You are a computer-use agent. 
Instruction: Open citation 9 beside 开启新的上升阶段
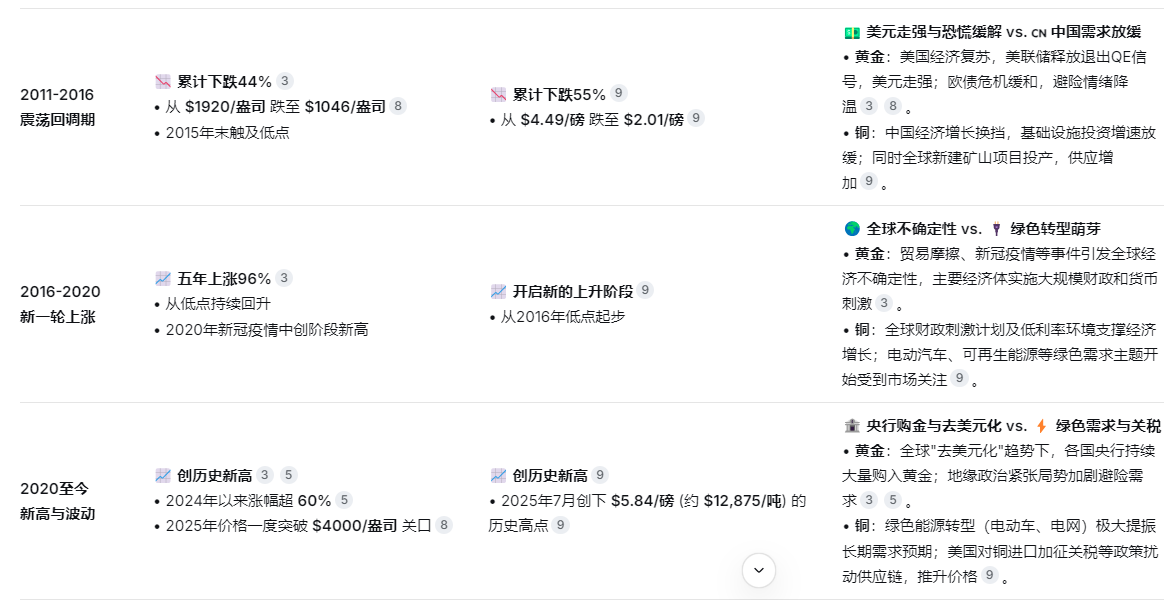coord(646,291)
